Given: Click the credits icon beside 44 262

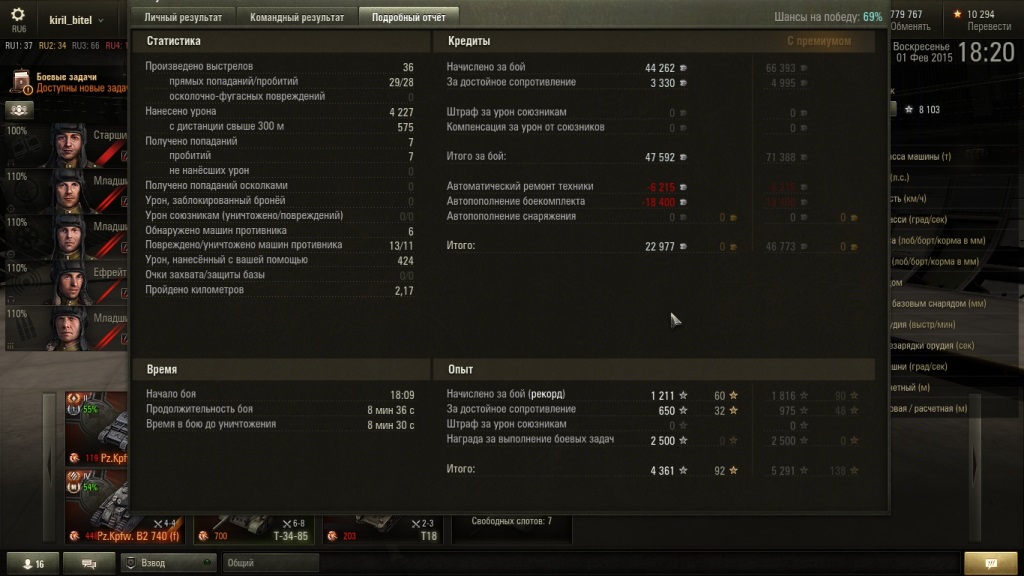Looking at the screenshot, I should [683, 68].
